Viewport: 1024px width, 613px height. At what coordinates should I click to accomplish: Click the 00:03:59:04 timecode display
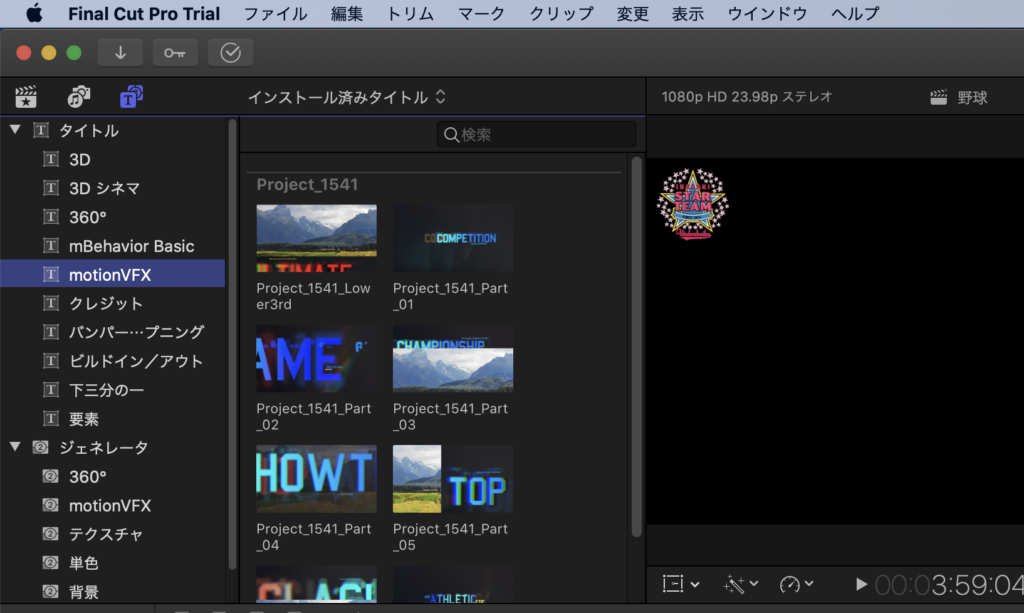coord(950,585)
